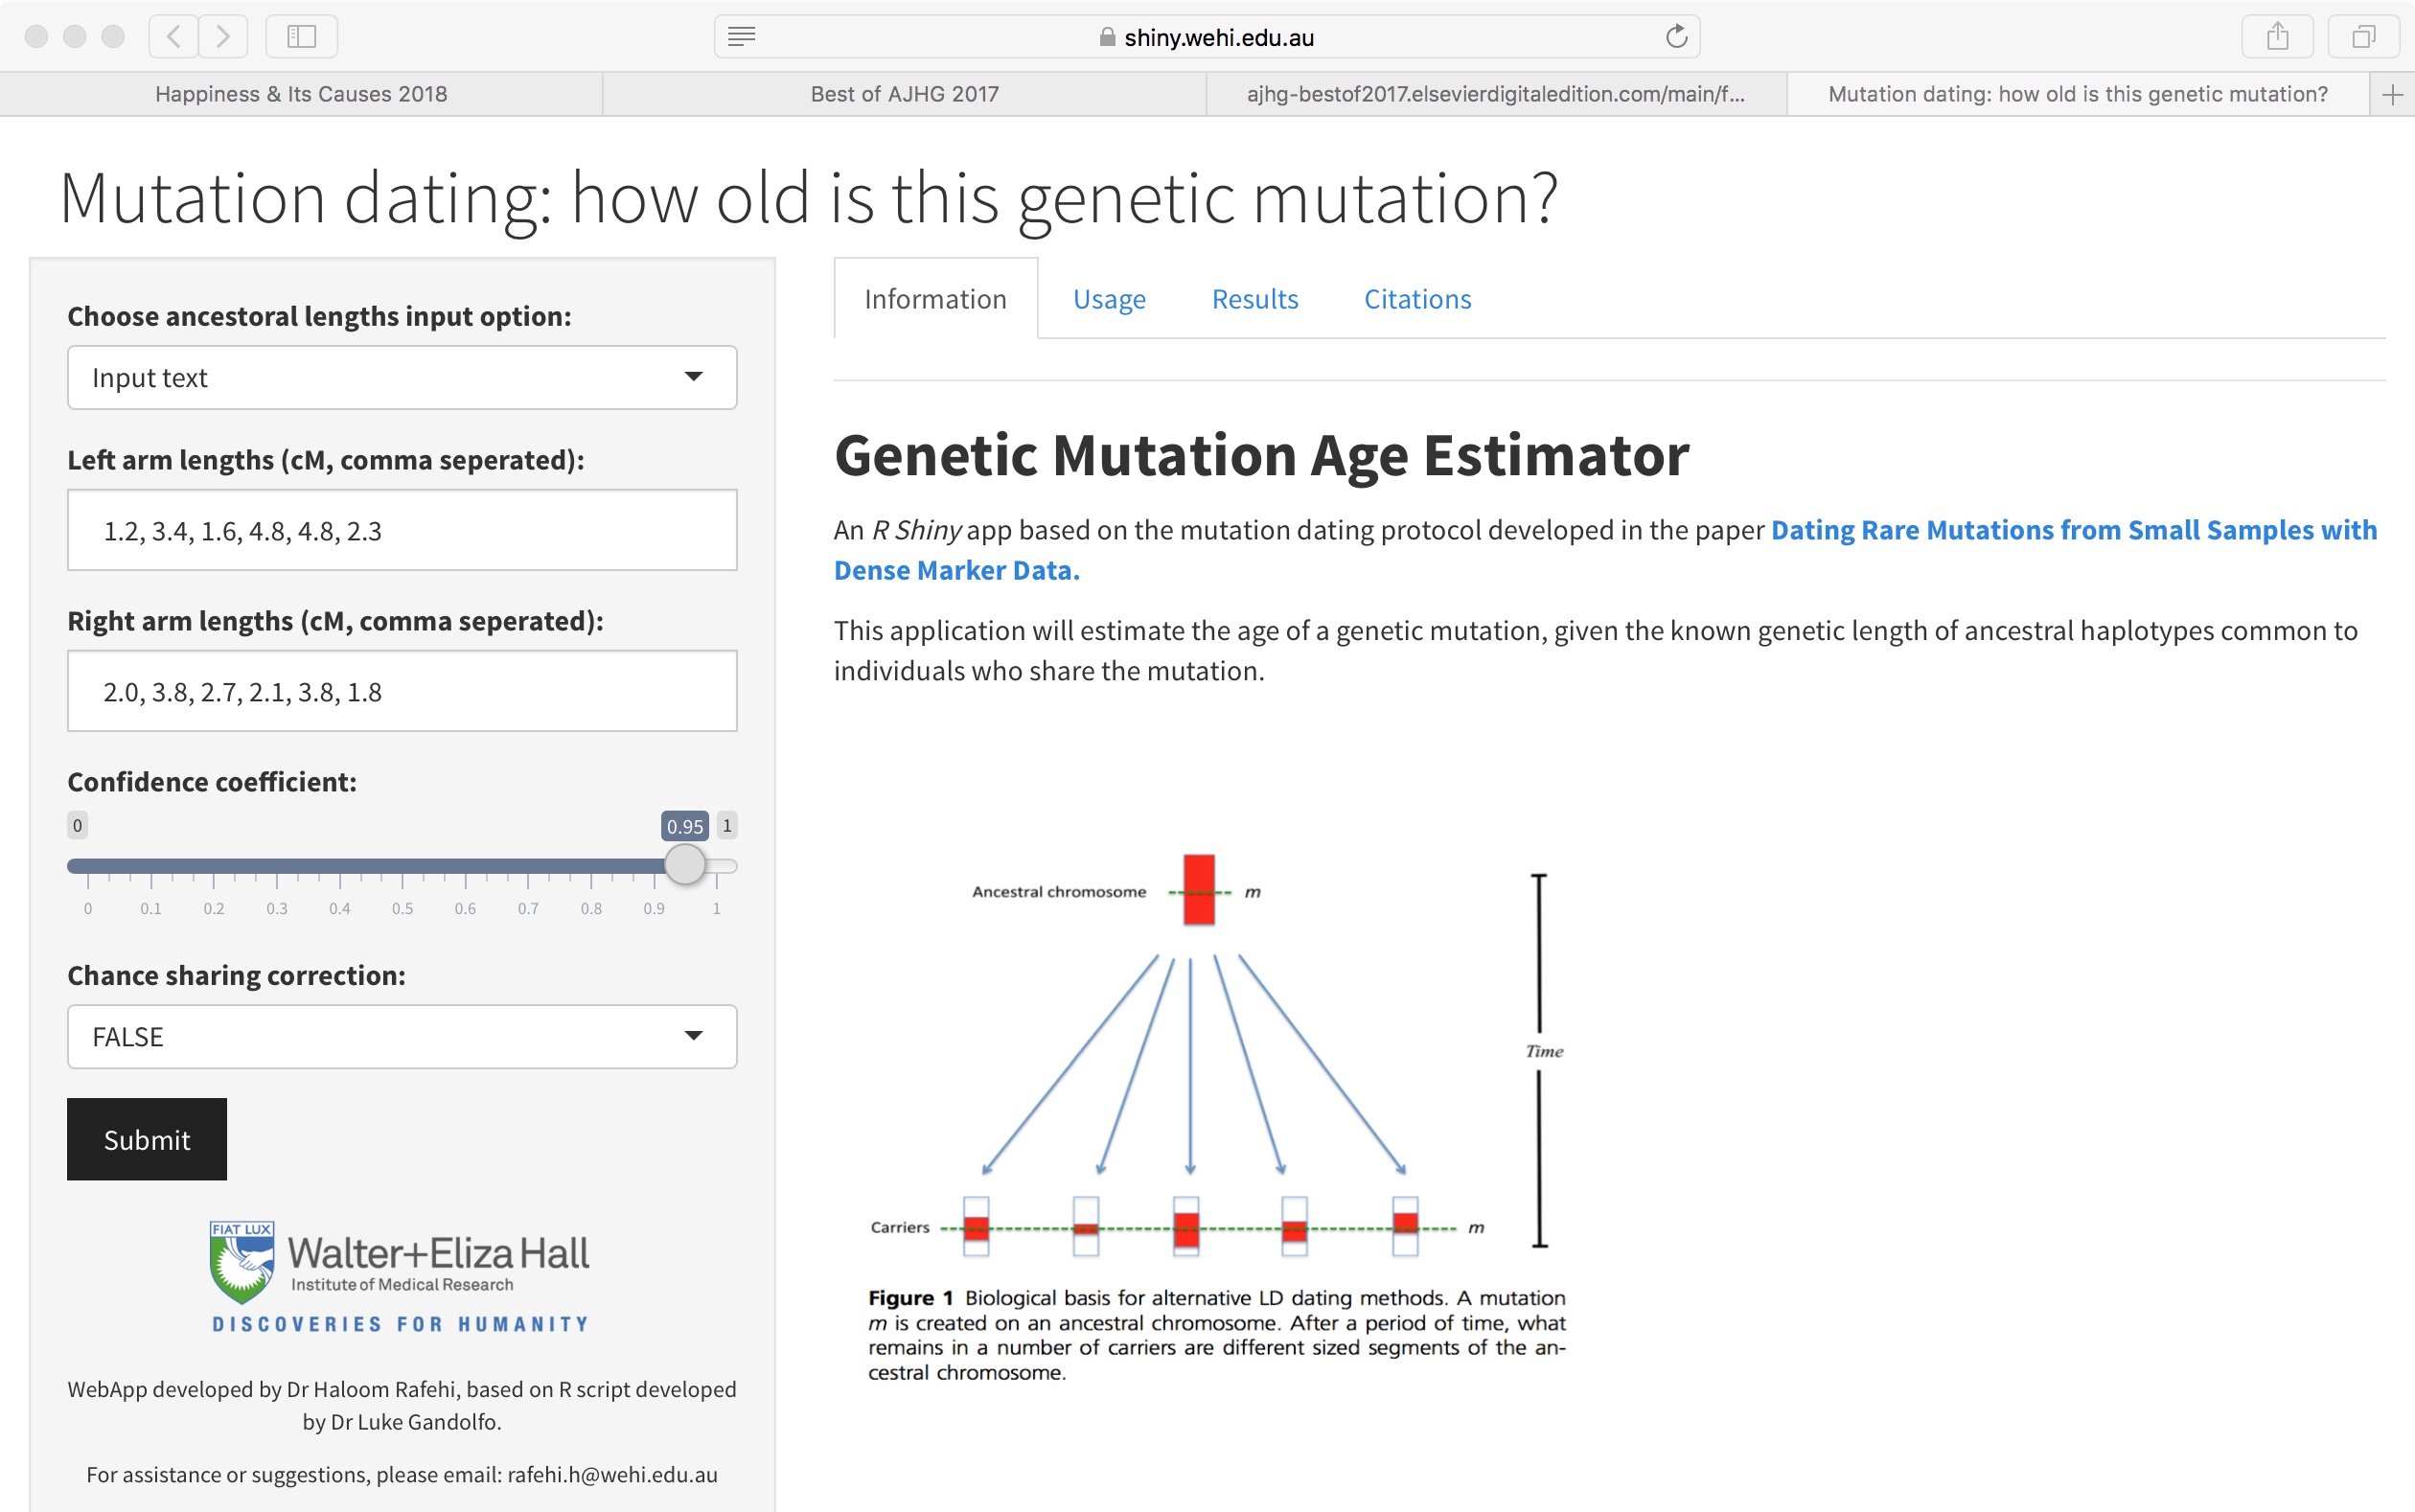Open the Results tab
Viewport: 2415px width, 1512px height.
coord(1254,299)
